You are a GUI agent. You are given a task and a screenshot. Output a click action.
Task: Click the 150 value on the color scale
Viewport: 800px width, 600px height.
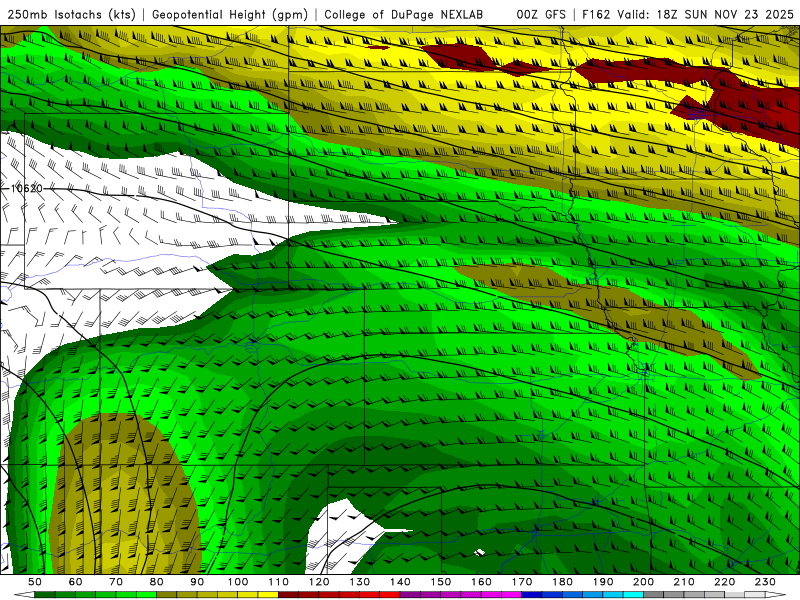click(x=440, y=582)
